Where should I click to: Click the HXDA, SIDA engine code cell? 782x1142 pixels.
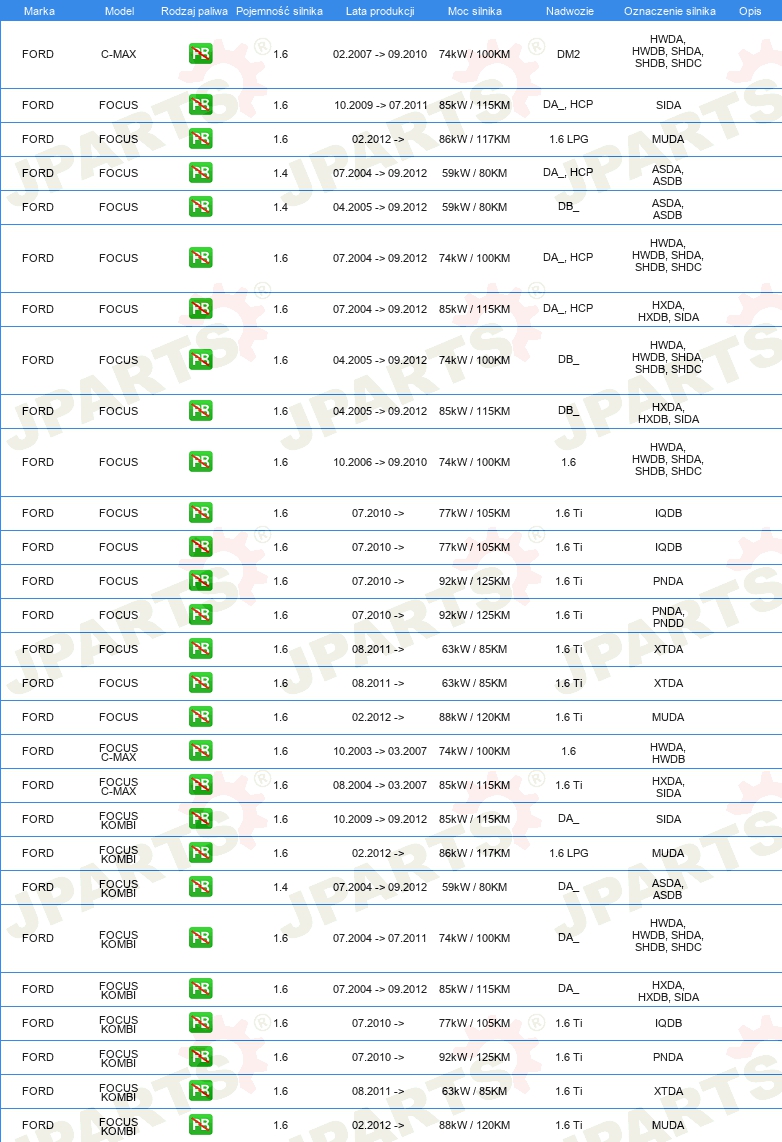(x=668, y=787)
